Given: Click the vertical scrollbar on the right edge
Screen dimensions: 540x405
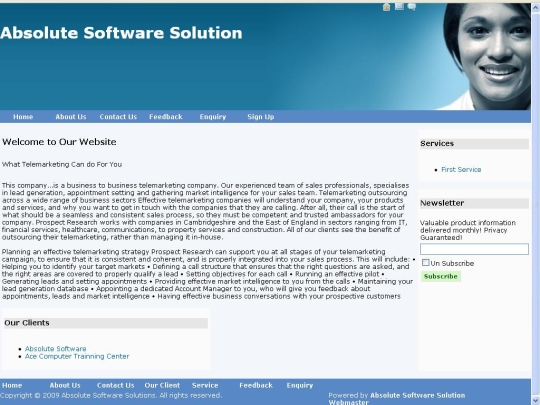Looking at the screenshot, I should [536, 203].
